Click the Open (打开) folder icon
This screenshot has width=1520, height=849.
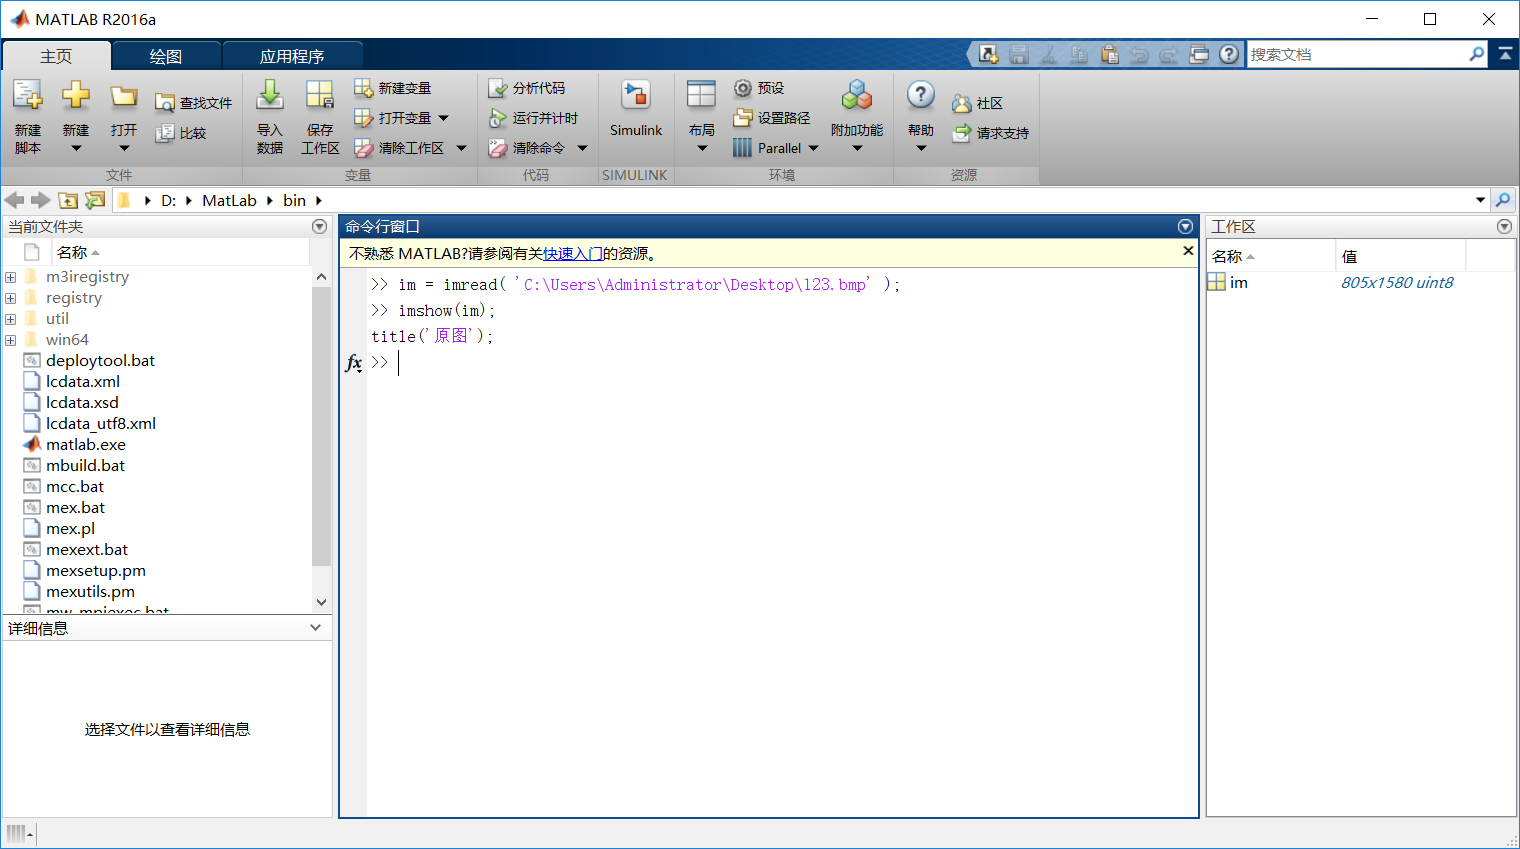coord(124,96)
